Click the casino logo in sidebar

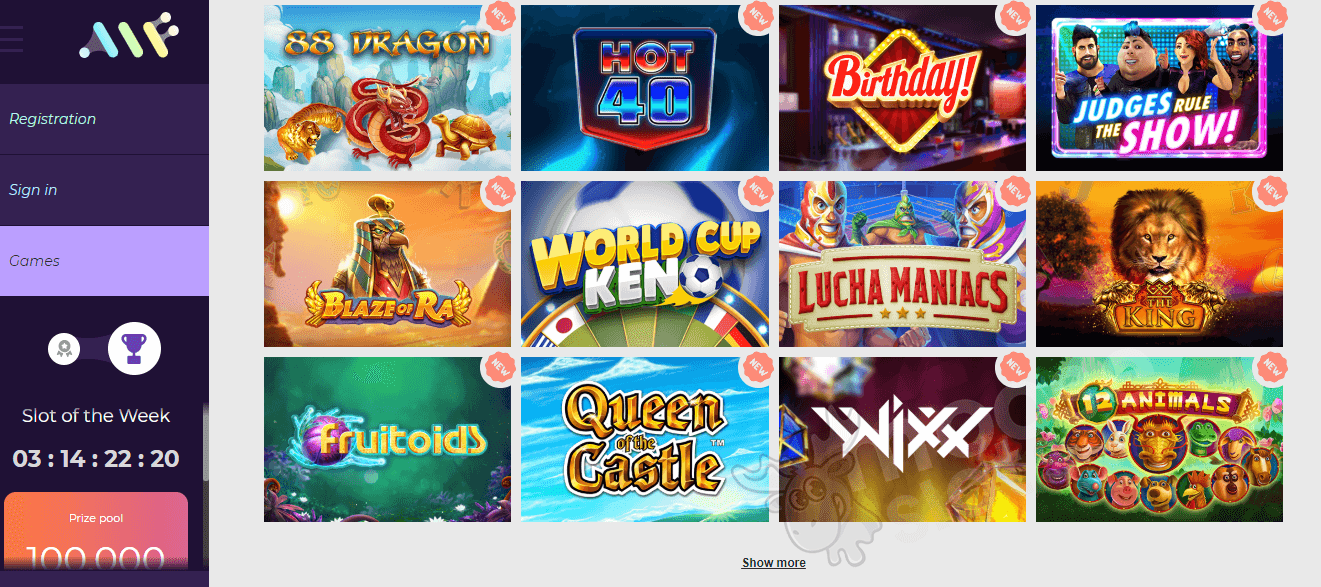(x=128, y=37)
